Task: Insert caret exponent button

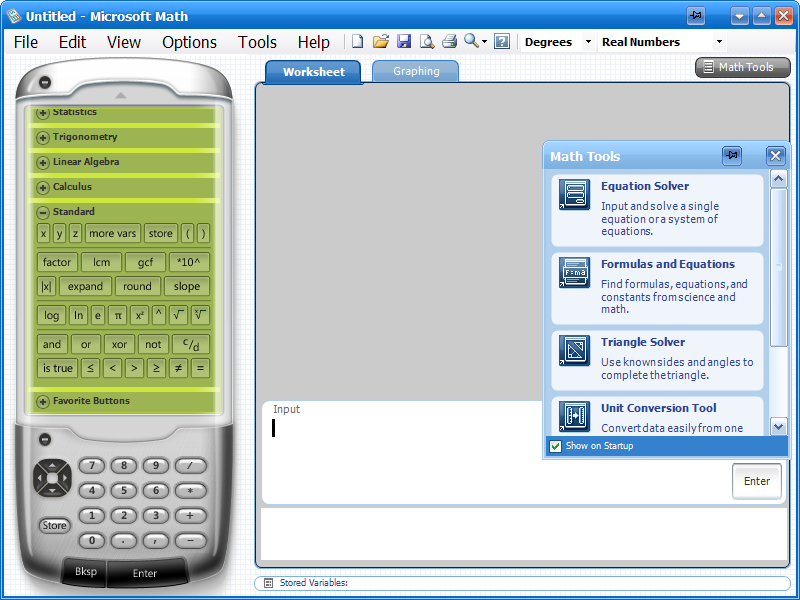Action: coord(159,315)
